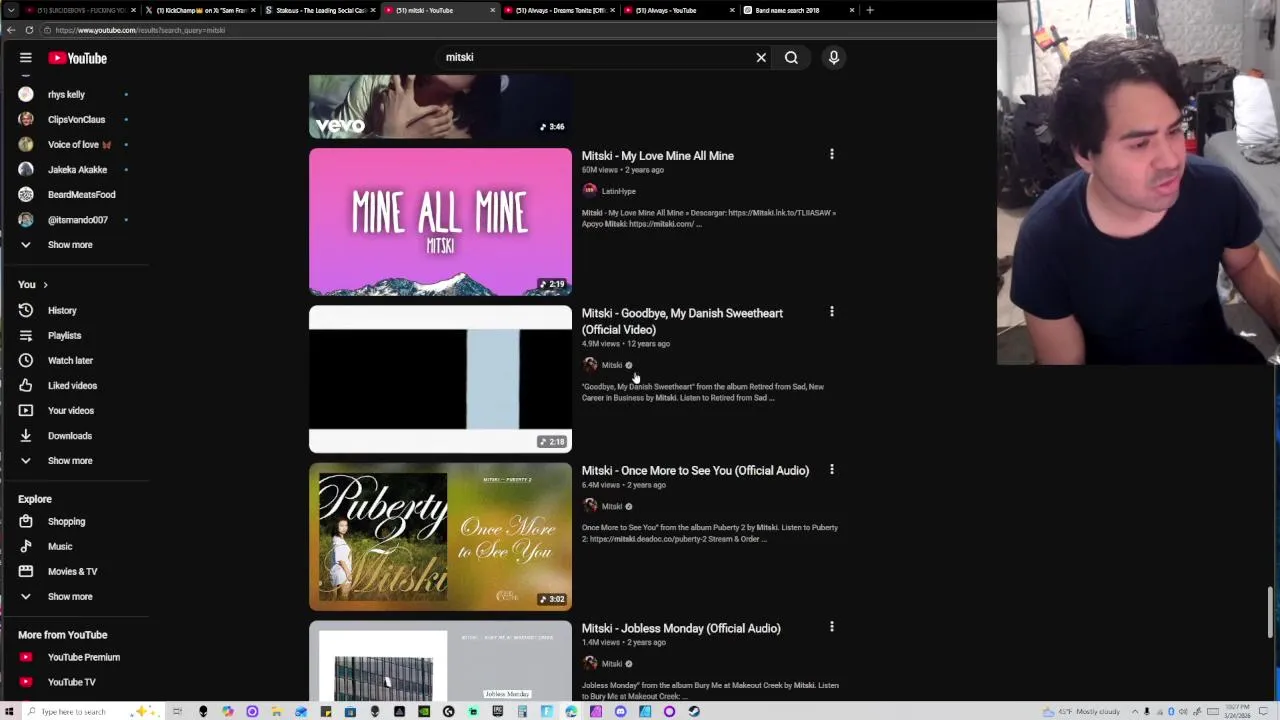Viewport: 1280px width, 720px height.
Task: Open Goodbye, My Danish Sweetheart title
Action: [x=682, y=321]
